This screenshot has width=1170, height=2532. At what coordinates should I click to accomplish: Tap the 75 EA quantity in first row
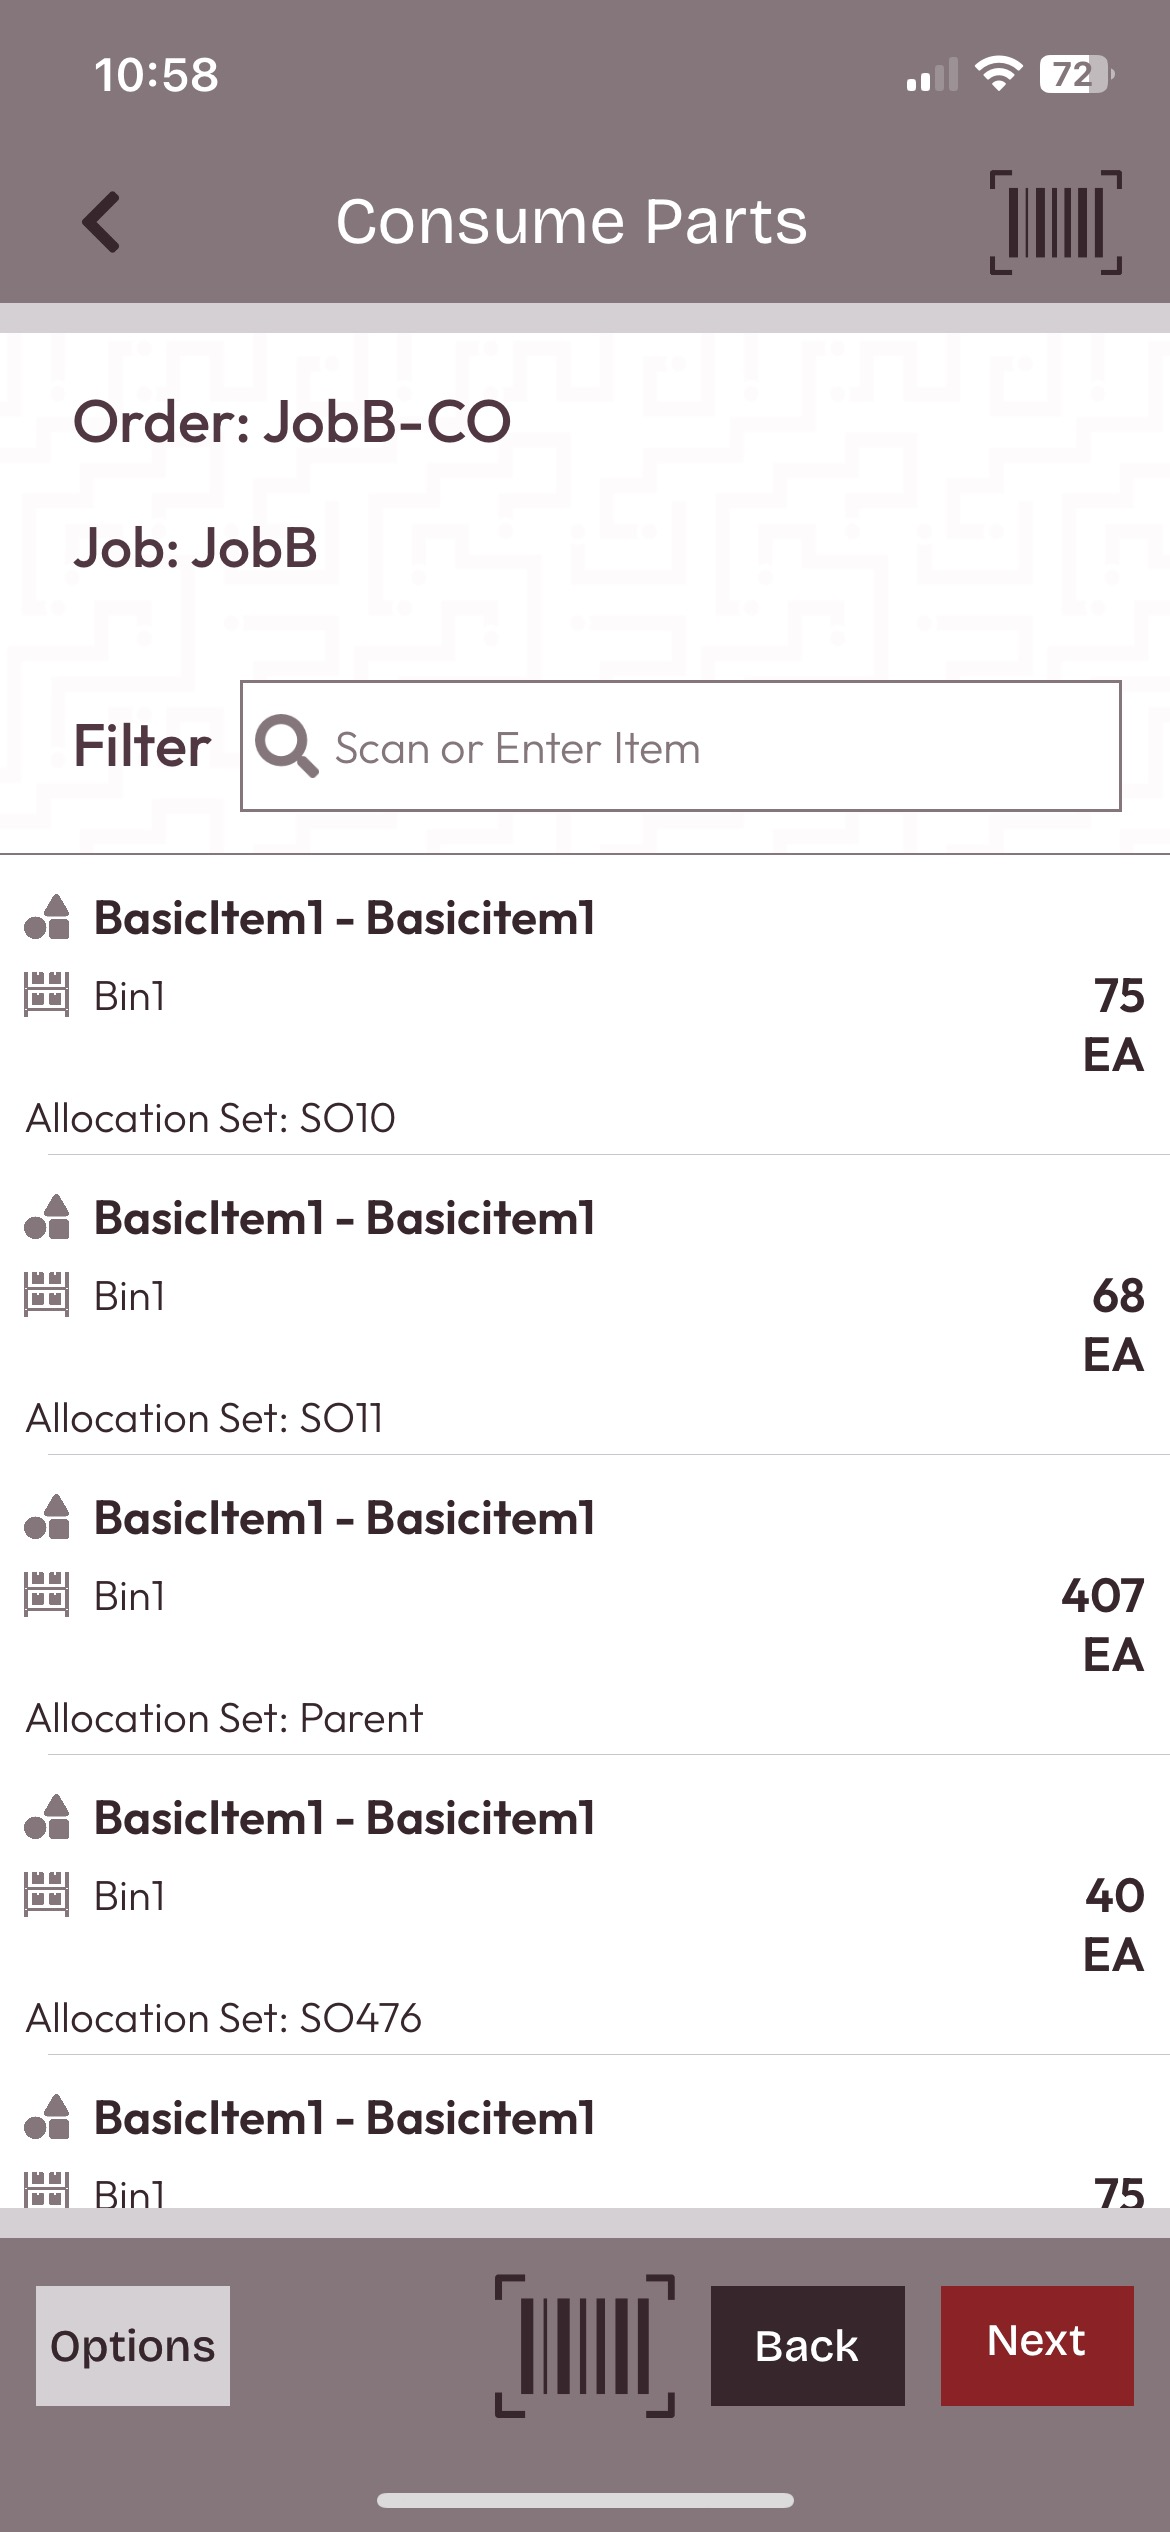pyautogui.click(x=1114, y=1025)
